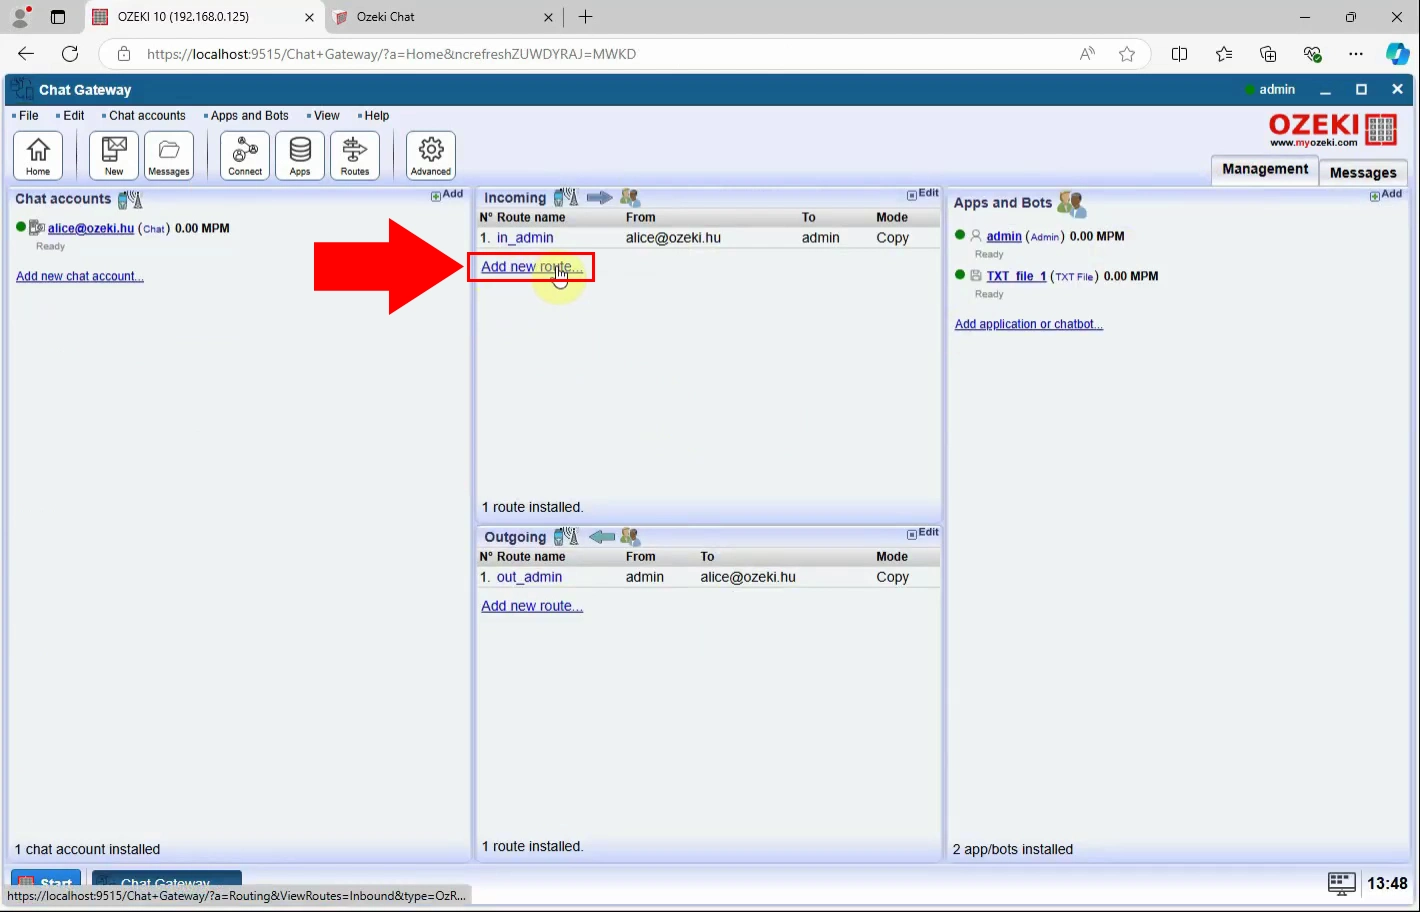This screenshot has height=912, width=1420.
Task: Click the browser back arrow
Action: pos(26,54)
